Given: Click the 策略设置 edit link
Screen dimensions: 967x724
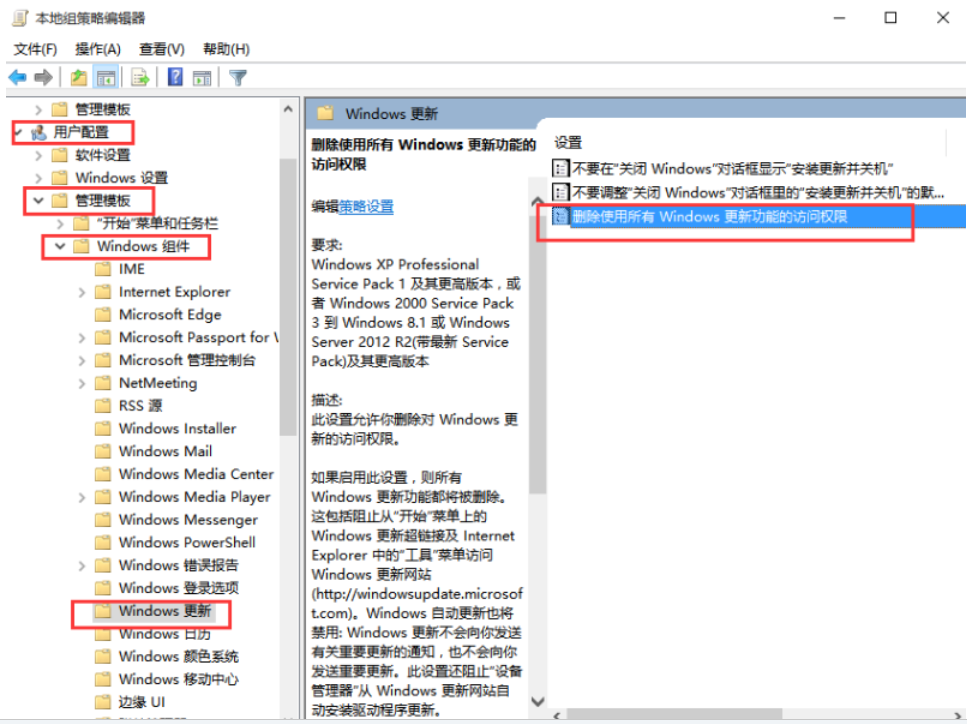Looking at the screenshot, I should [x=365, y=206].
